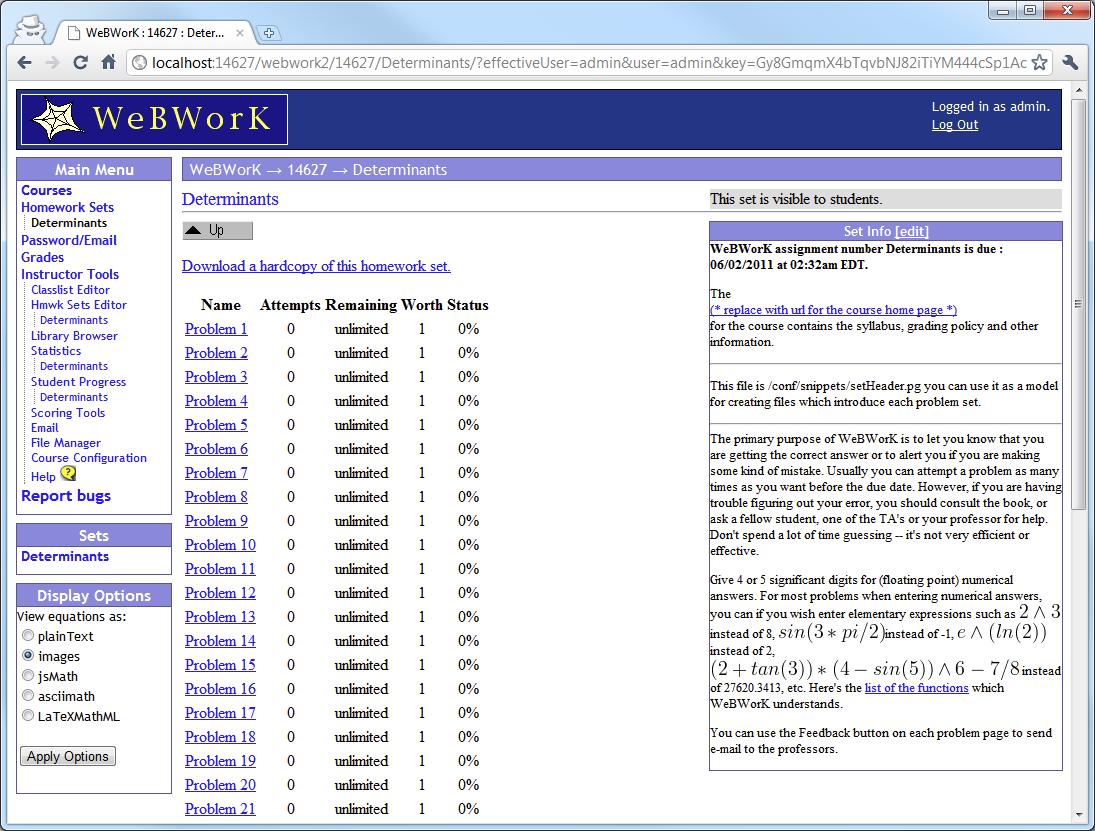Image resolution: width=1095 pixels, height=831 pixels.
Task: Open Problem 1
Action: tap(216, 329)
